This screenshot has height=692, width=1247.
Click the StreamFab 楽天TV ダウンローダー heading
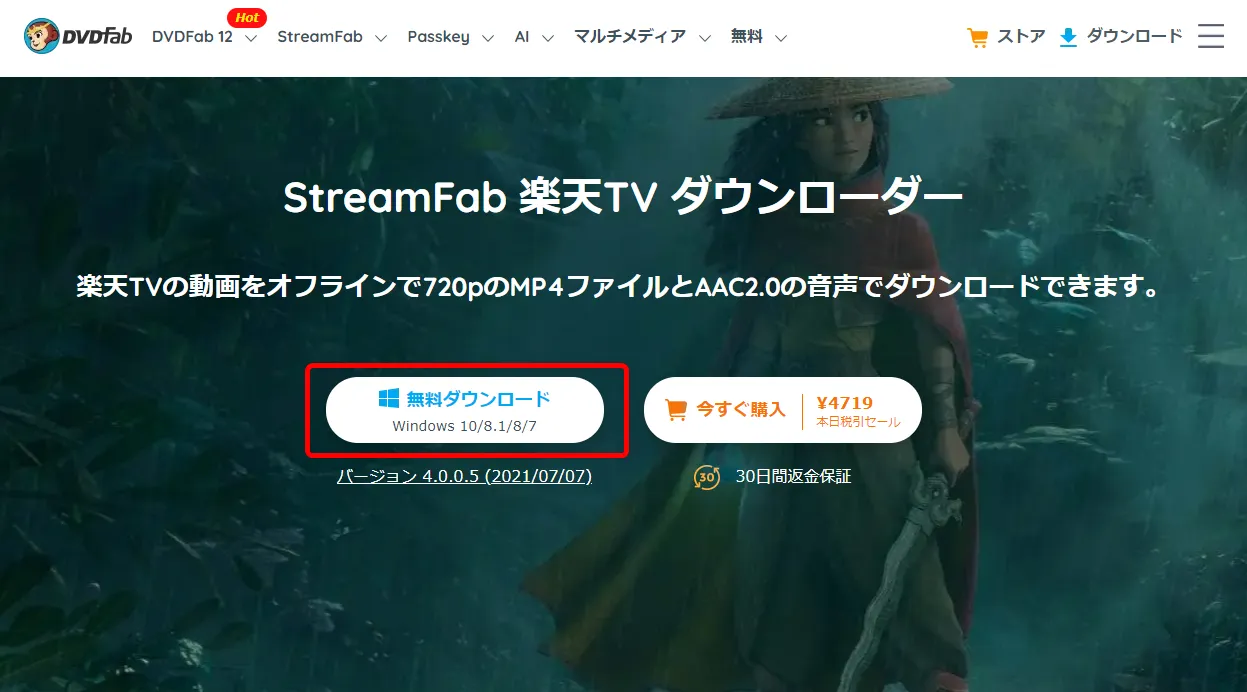point(623,198)
